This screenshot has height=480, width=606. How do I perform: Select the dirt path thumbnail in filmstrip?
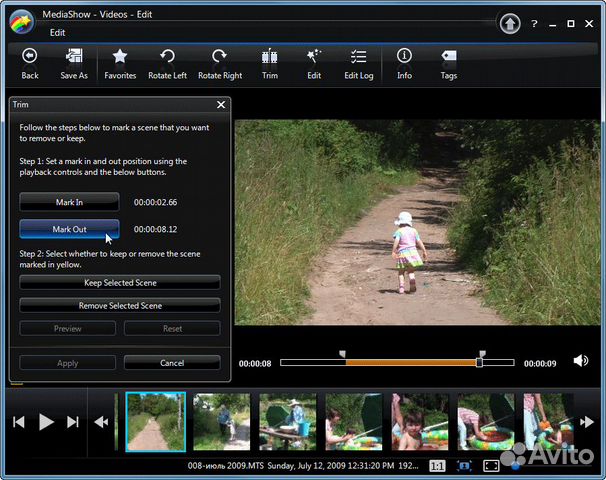156,422
